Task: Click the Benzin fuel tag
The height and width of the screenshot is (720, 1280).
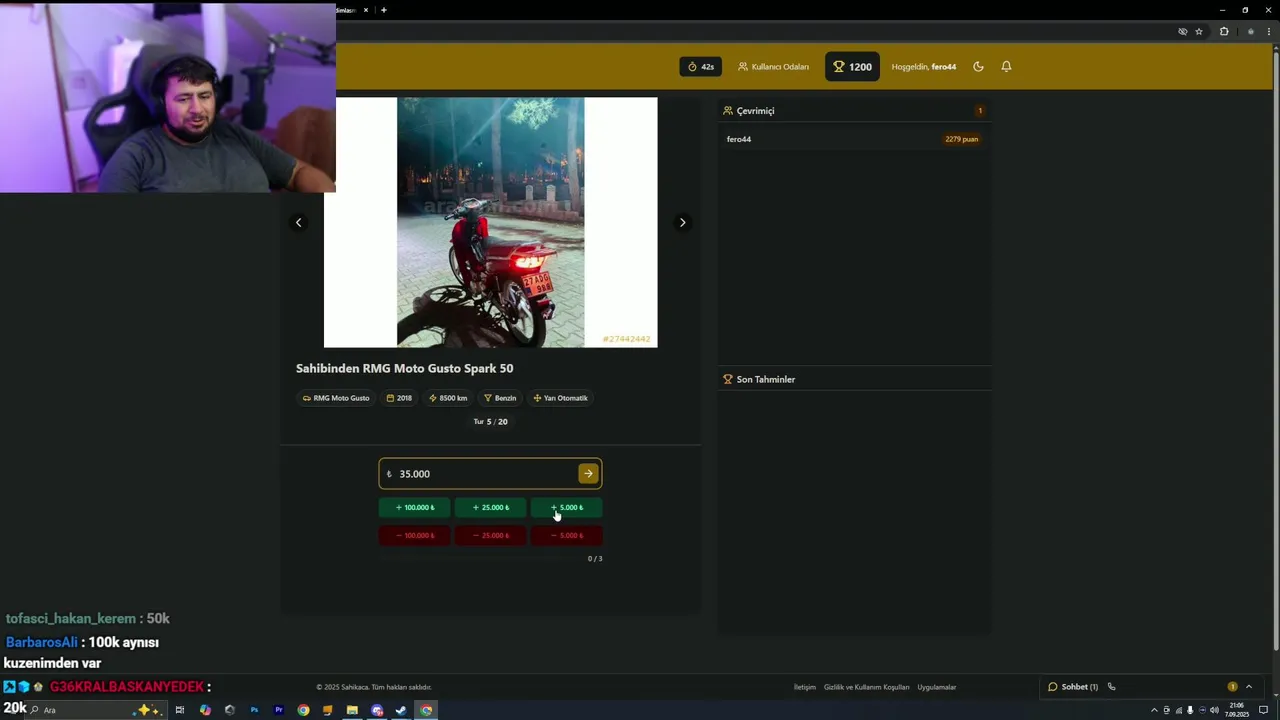Action: 500,398
